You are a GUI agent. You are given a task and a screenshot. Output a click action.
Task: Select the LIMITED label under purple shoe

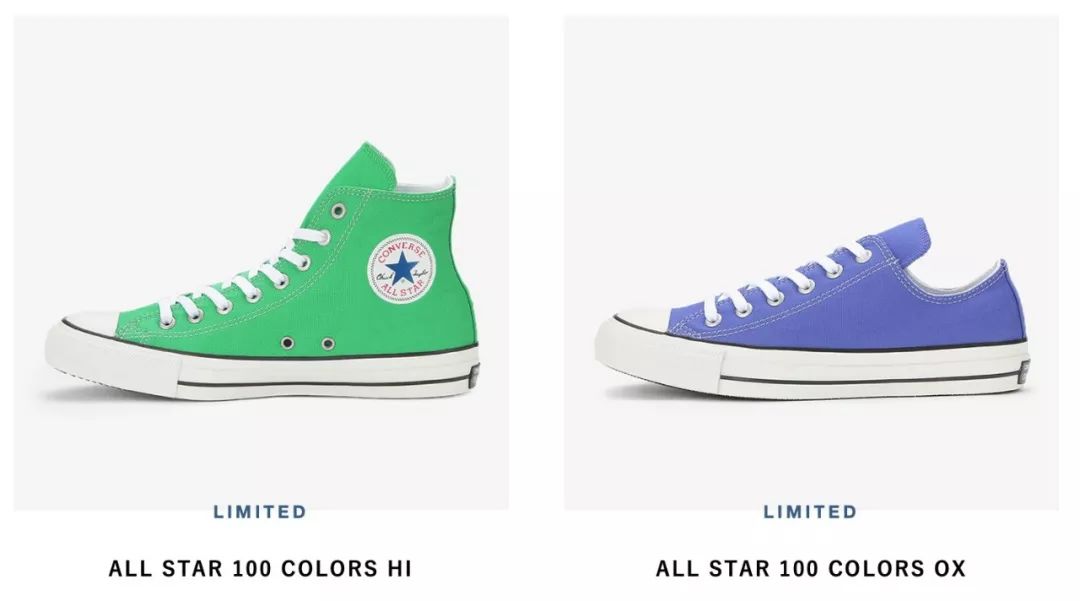tap(811, 512)
